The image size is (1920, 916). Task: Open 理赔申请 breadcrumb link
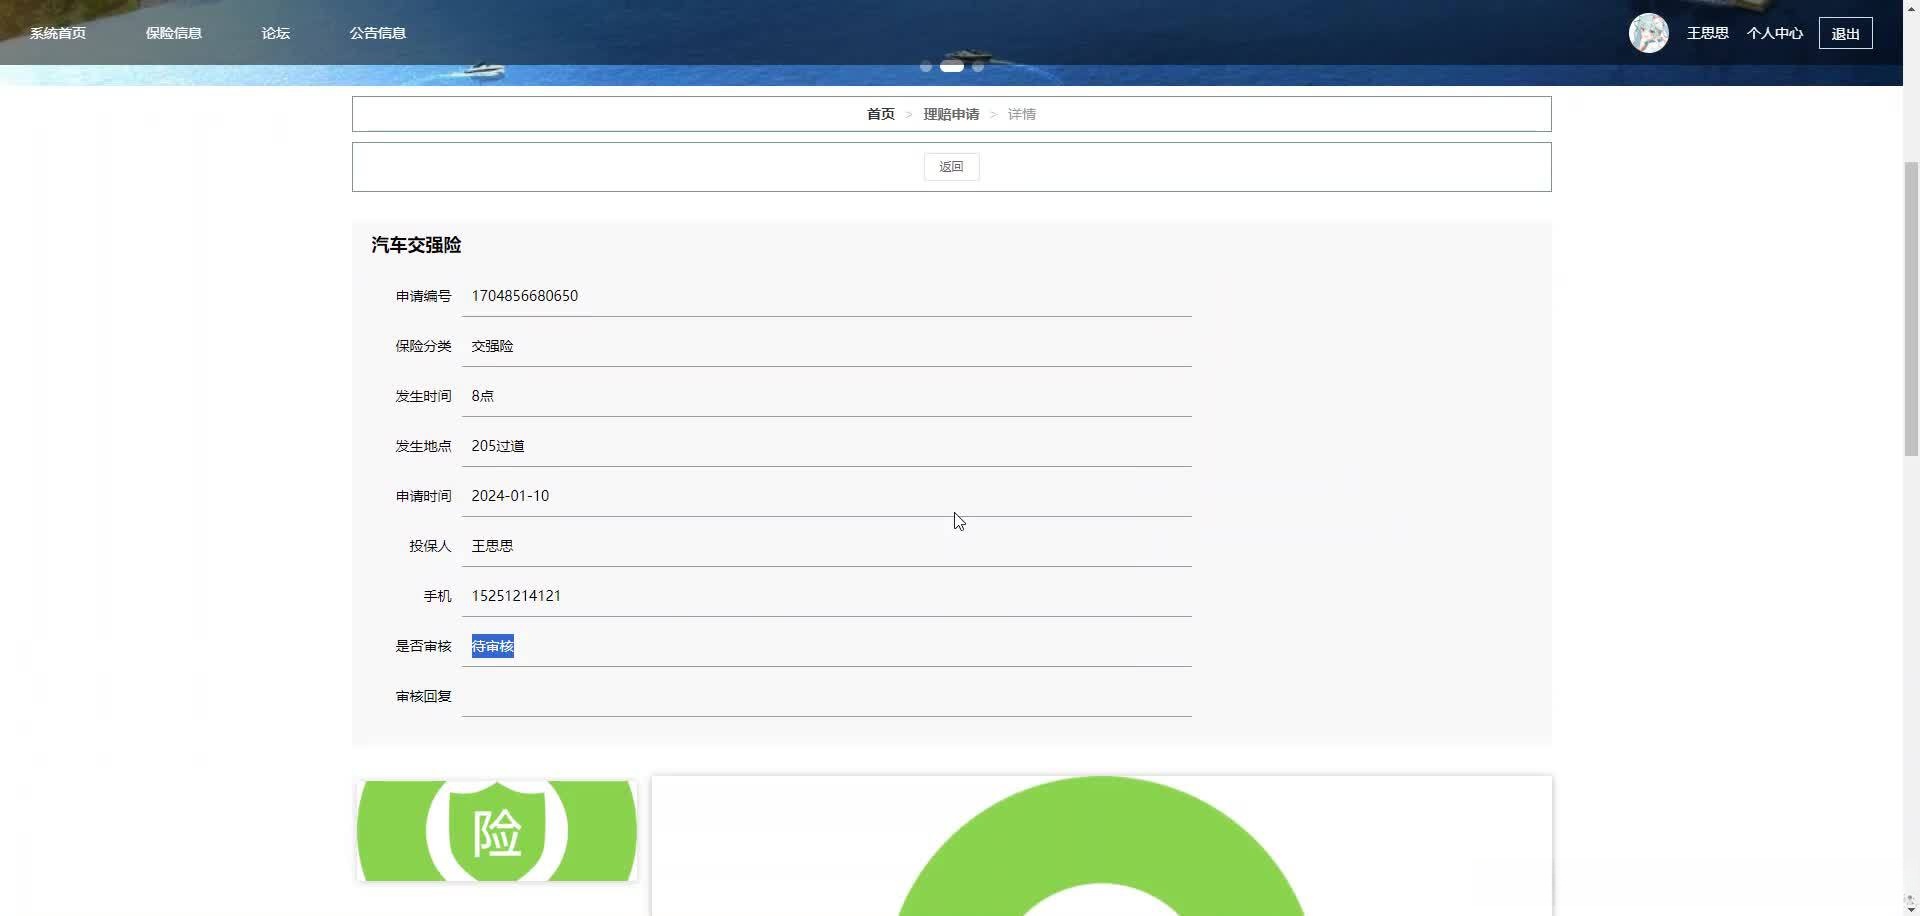(951, 114)
